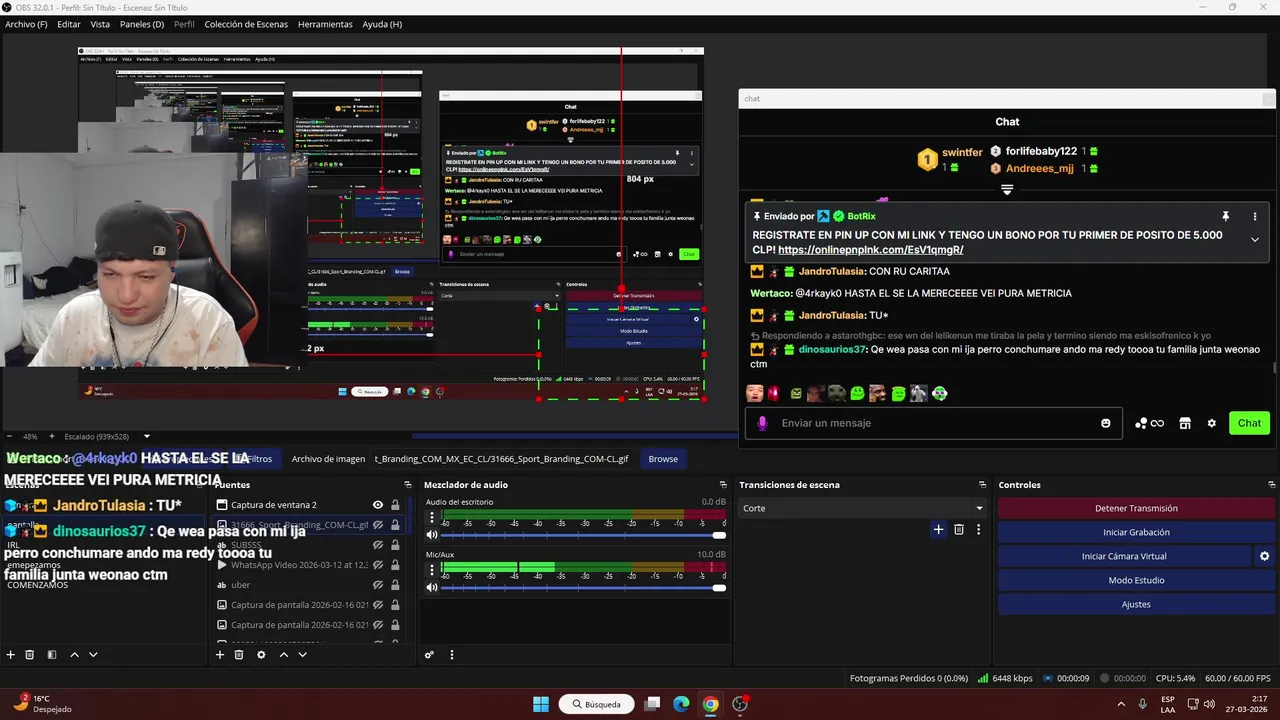
Task: Move selected scene down in Escenas toolbar
Action: [x=93, y=655]
